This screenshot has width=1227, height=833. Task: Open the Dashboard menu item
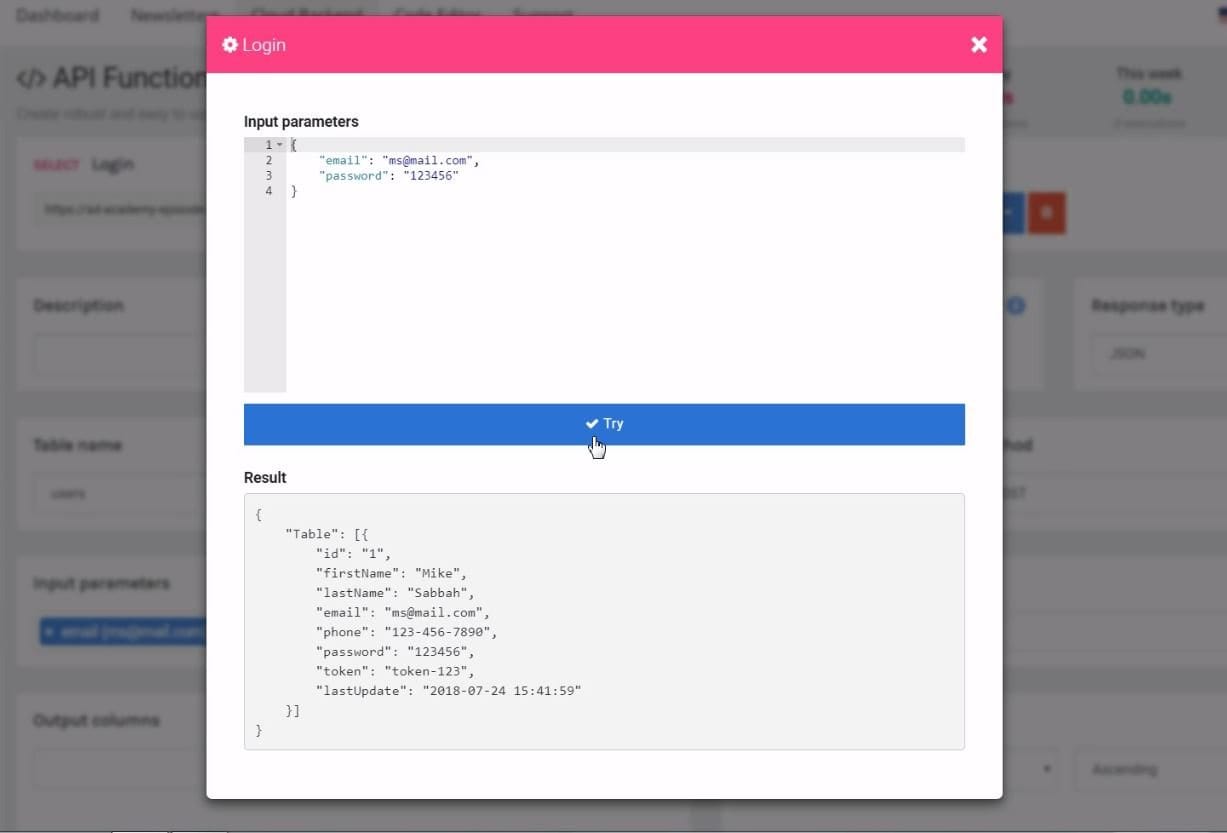click(x=57, y=15)
